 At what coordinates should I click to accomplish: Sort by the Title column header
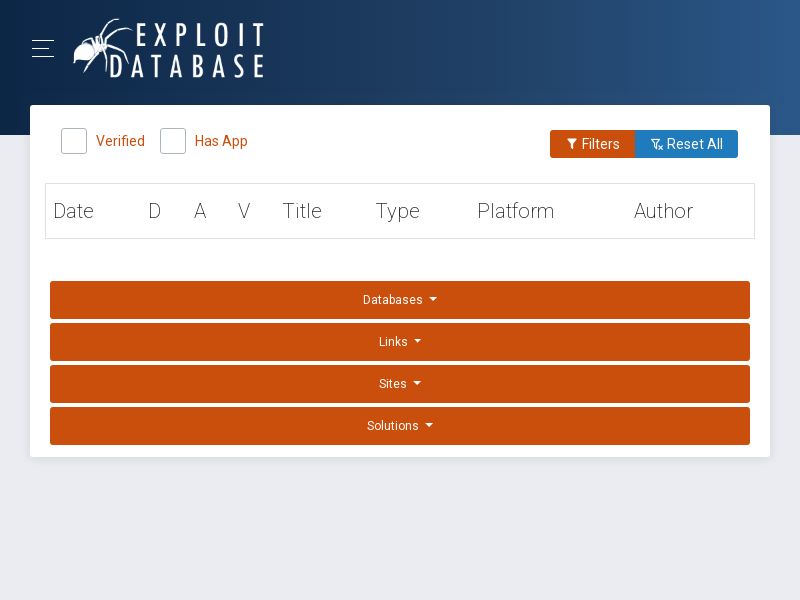[x=302, y=211]
